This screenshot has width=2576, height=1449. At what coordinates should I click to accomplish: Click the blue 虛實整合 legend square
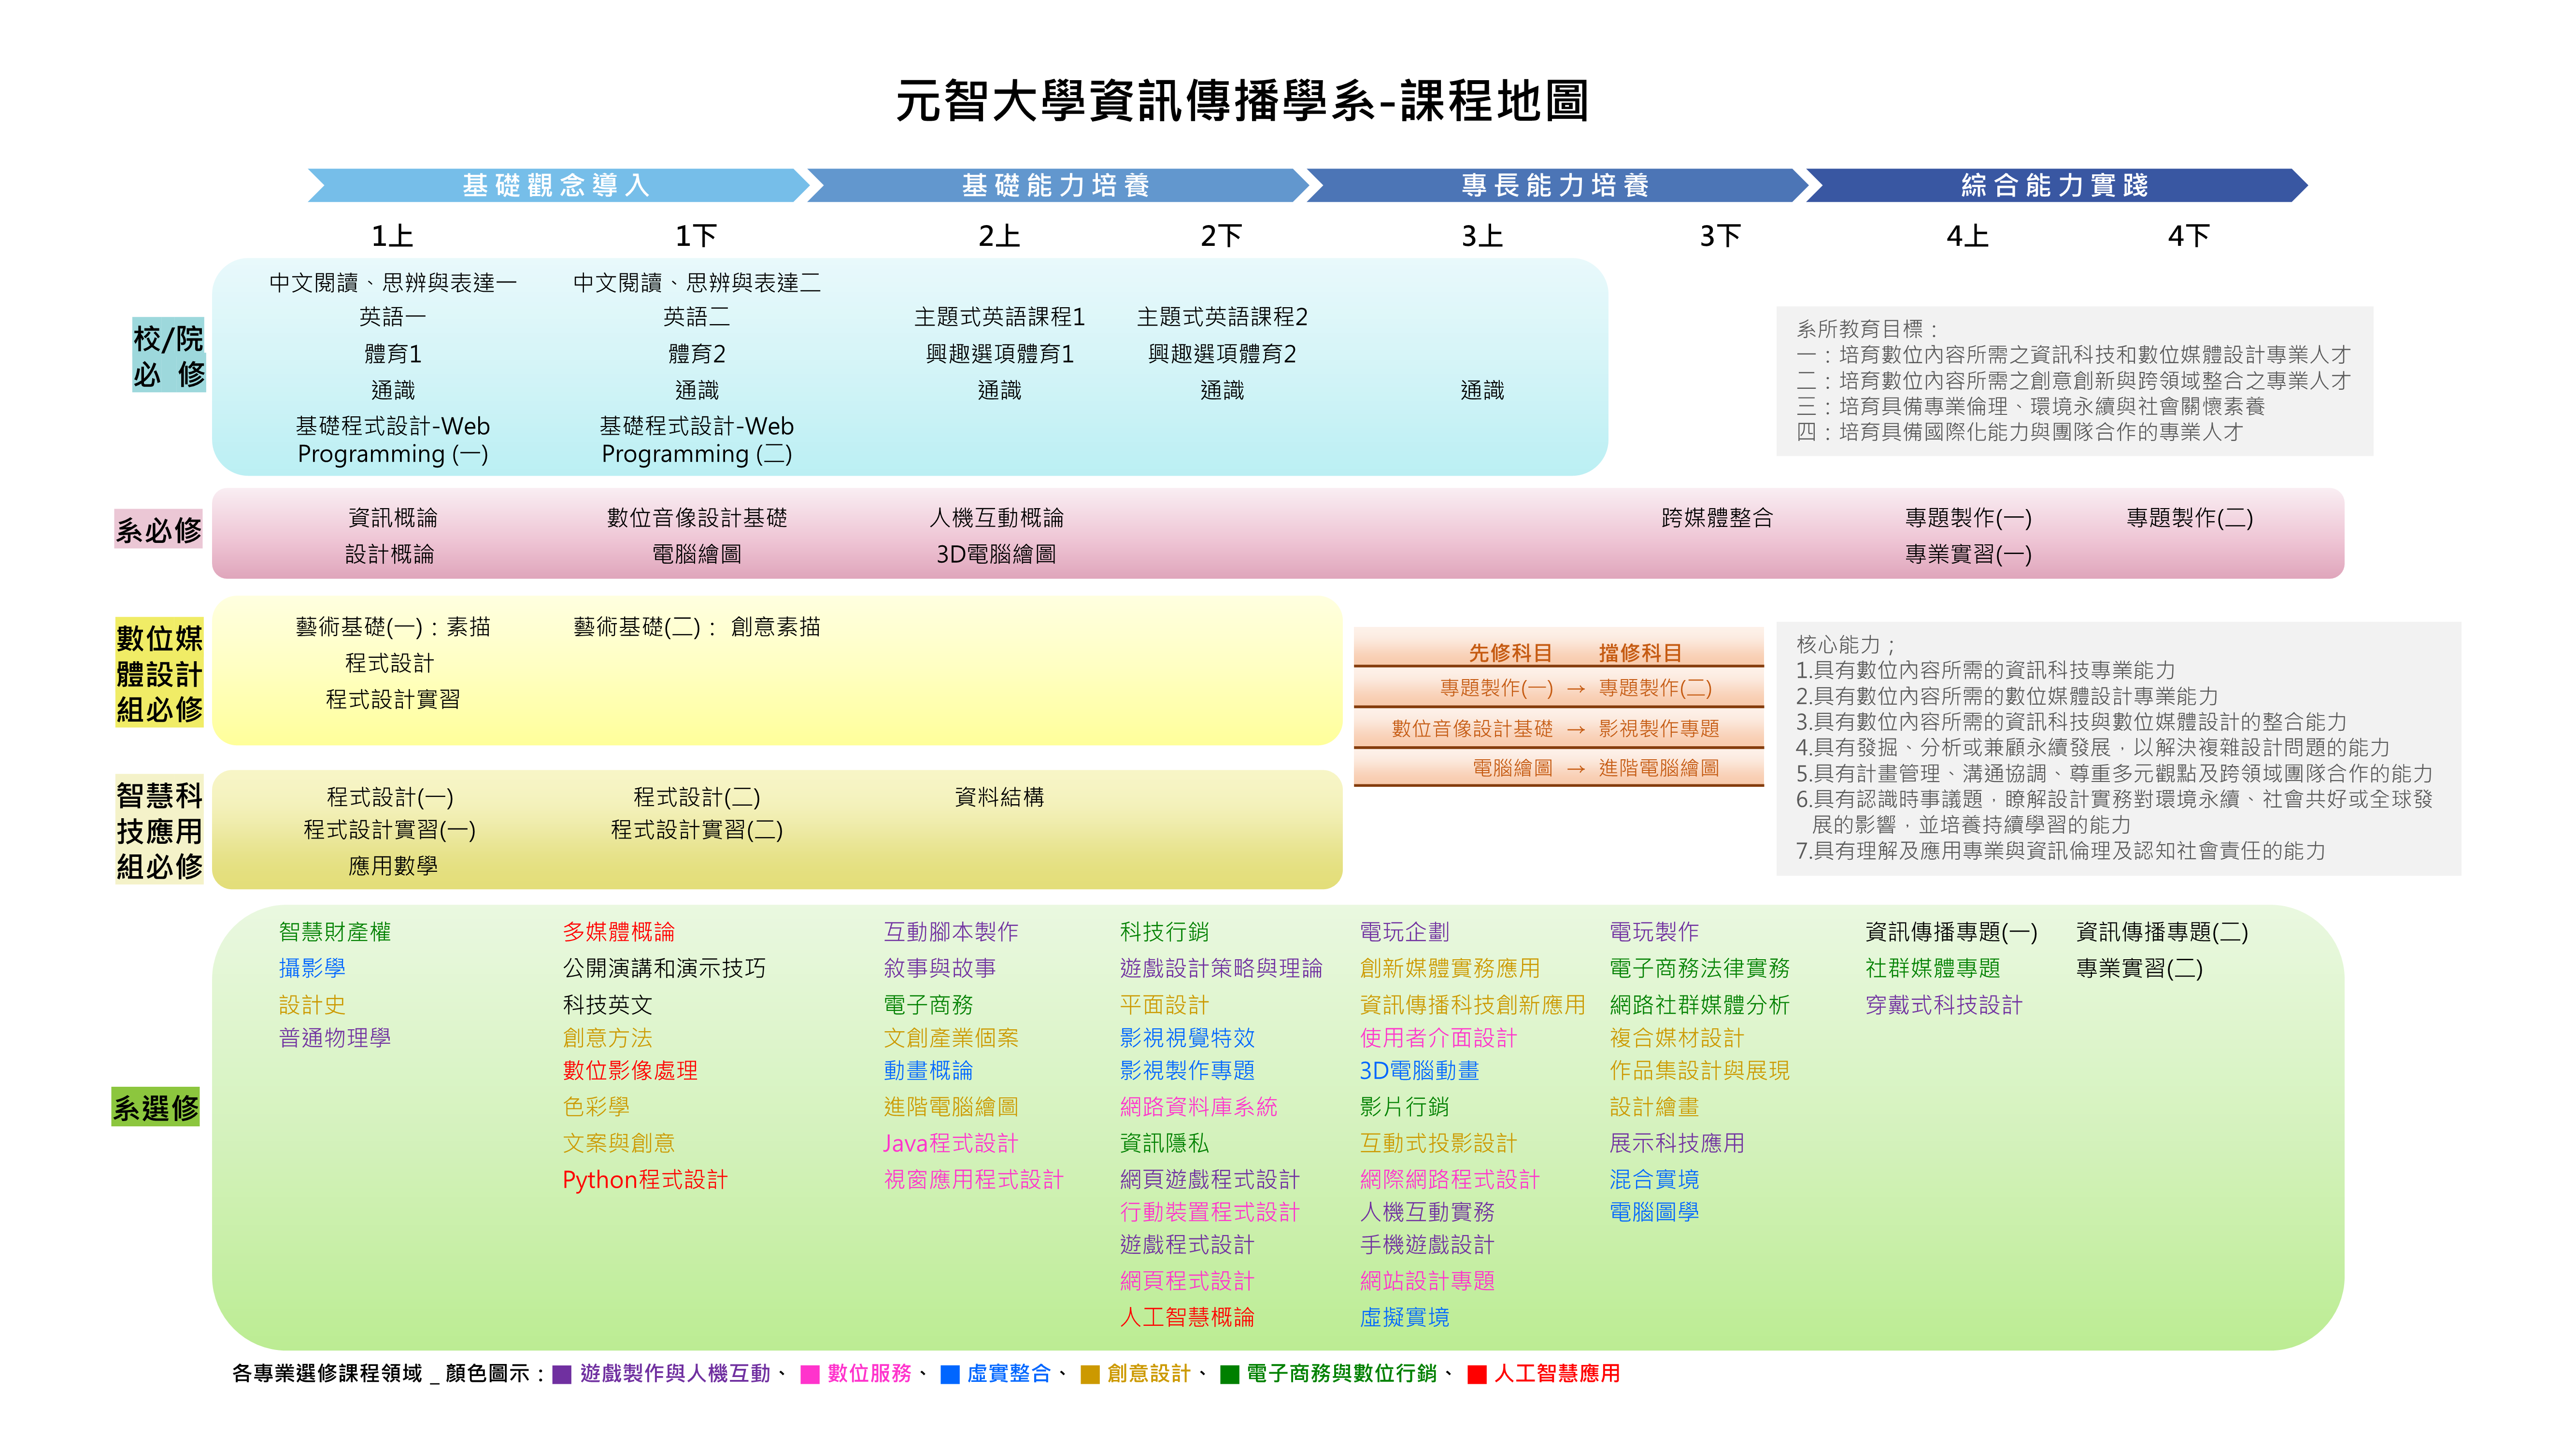point(950,1374)
